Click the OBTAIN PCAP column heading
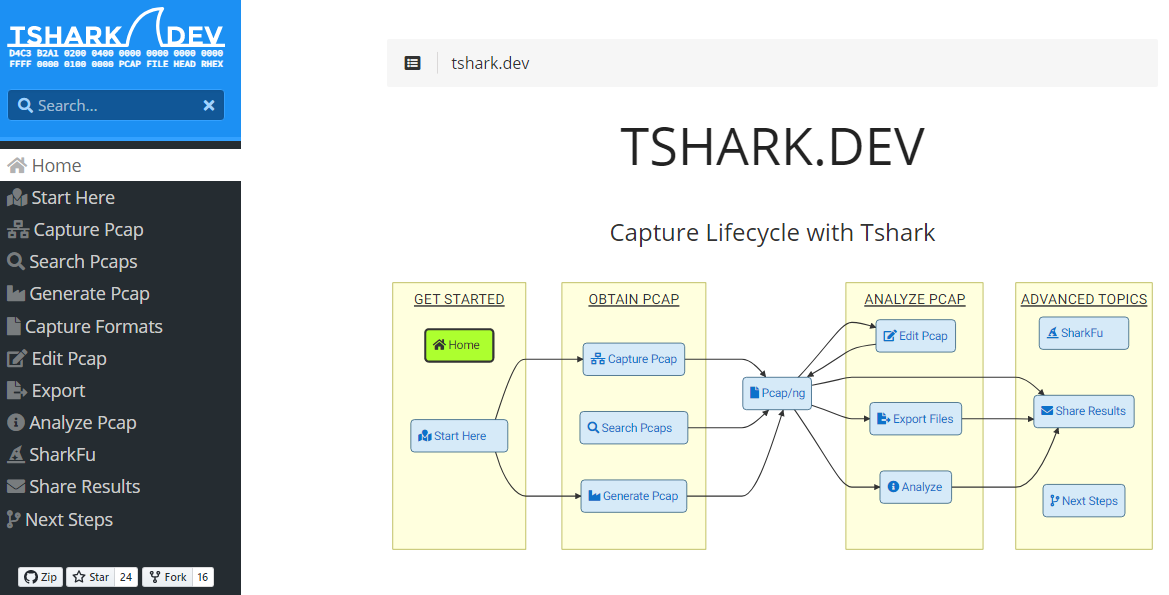This screenshot has width=1169, height=595. point(634,300)
